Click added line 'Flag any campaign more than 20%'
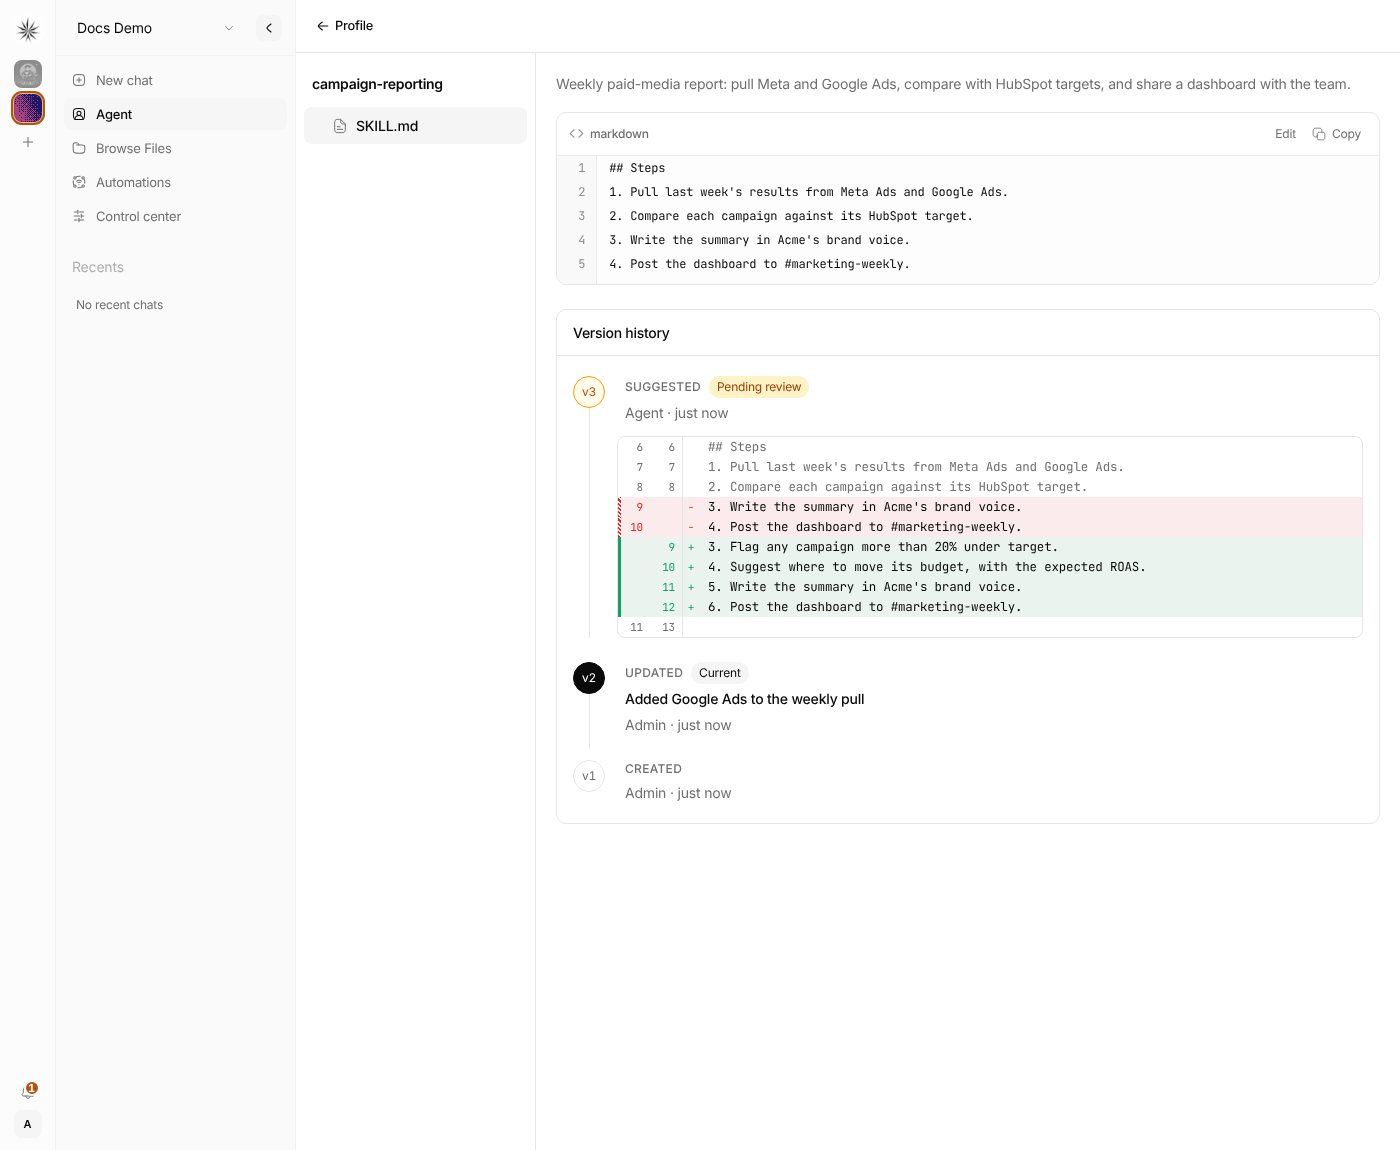This screenshot has height=1150, width=1400. (990, 547)
